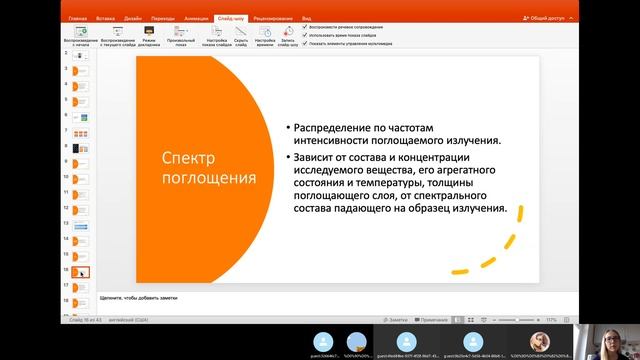Select slide 8 thumbnail
The width and height of the screenshot is (640, 360).
[x=80, y=149]
